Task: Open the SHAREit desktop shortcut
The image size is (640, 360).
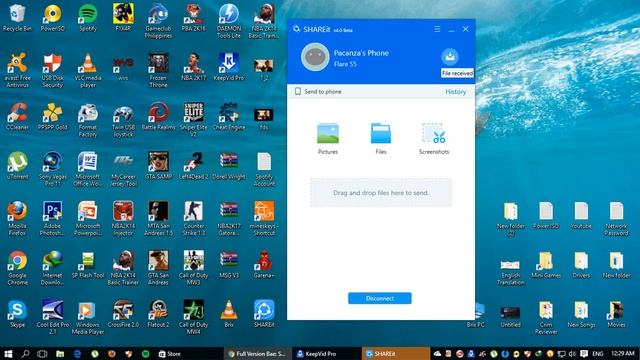Action: (x=264, y=314)
